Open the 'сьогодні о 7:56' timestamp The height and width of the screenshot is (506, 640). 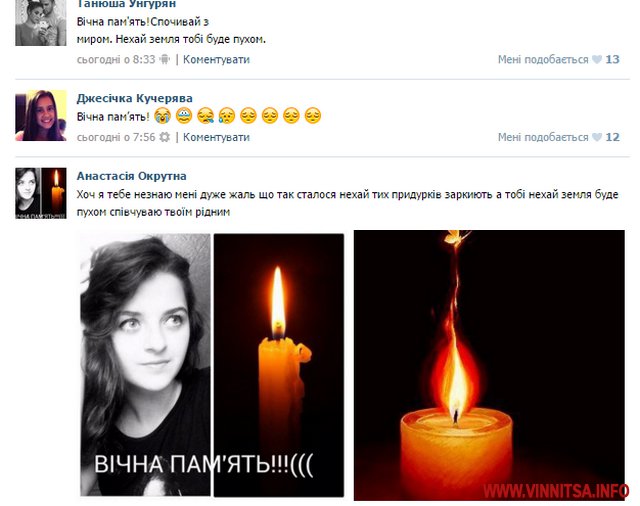coord(116,137)
